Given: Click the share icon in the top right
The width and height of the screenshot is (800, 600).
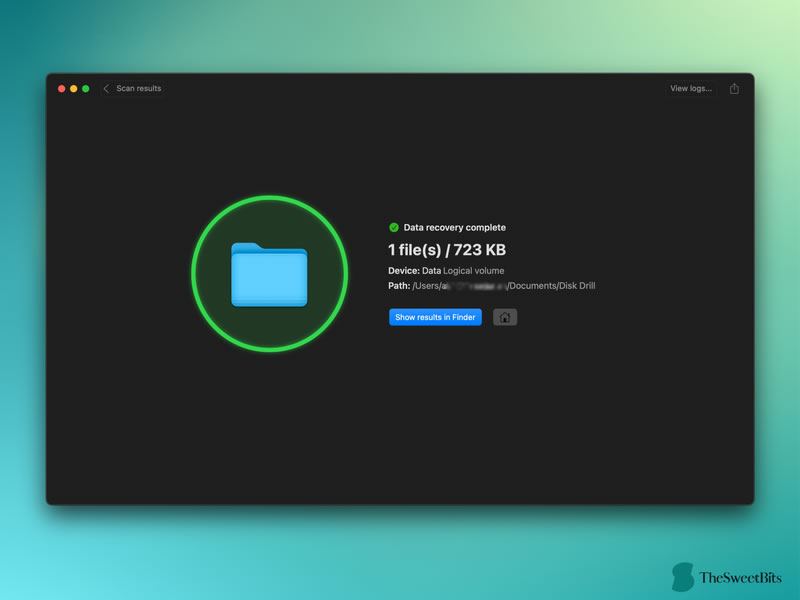Looking at the screenshot, I should point(734,89).
